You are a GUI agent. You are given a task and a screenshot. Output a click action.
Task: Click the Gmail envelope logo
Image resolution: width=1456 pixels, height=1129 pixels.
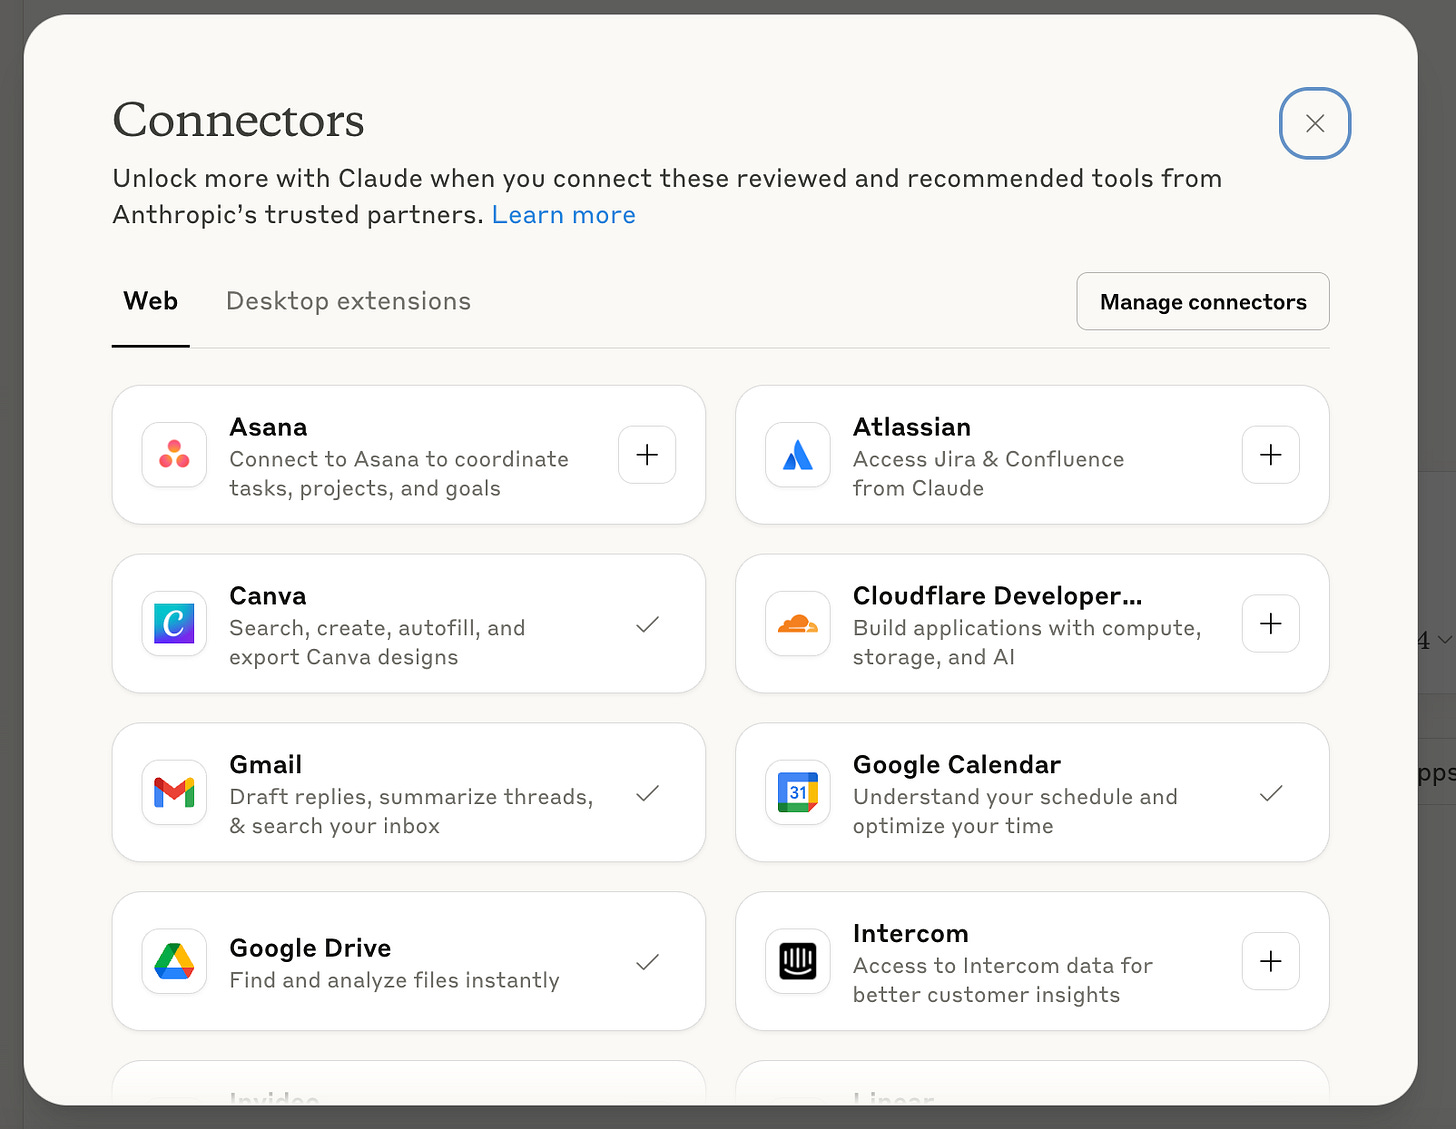[174, 792]
